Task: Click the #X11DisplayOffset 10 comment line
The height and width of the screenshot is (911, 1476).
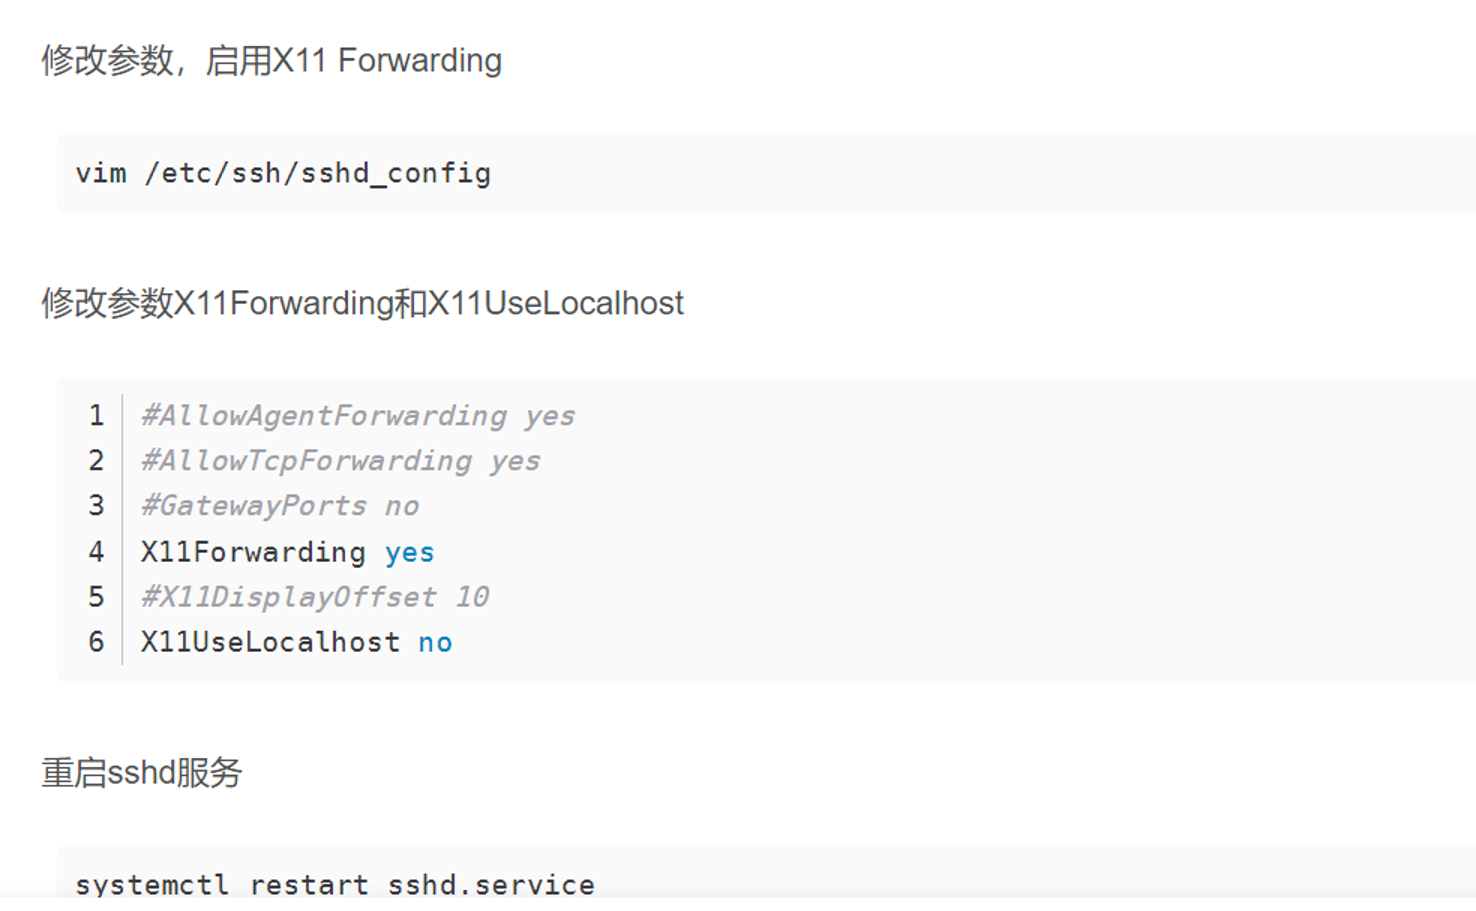Action: (315, 597)
